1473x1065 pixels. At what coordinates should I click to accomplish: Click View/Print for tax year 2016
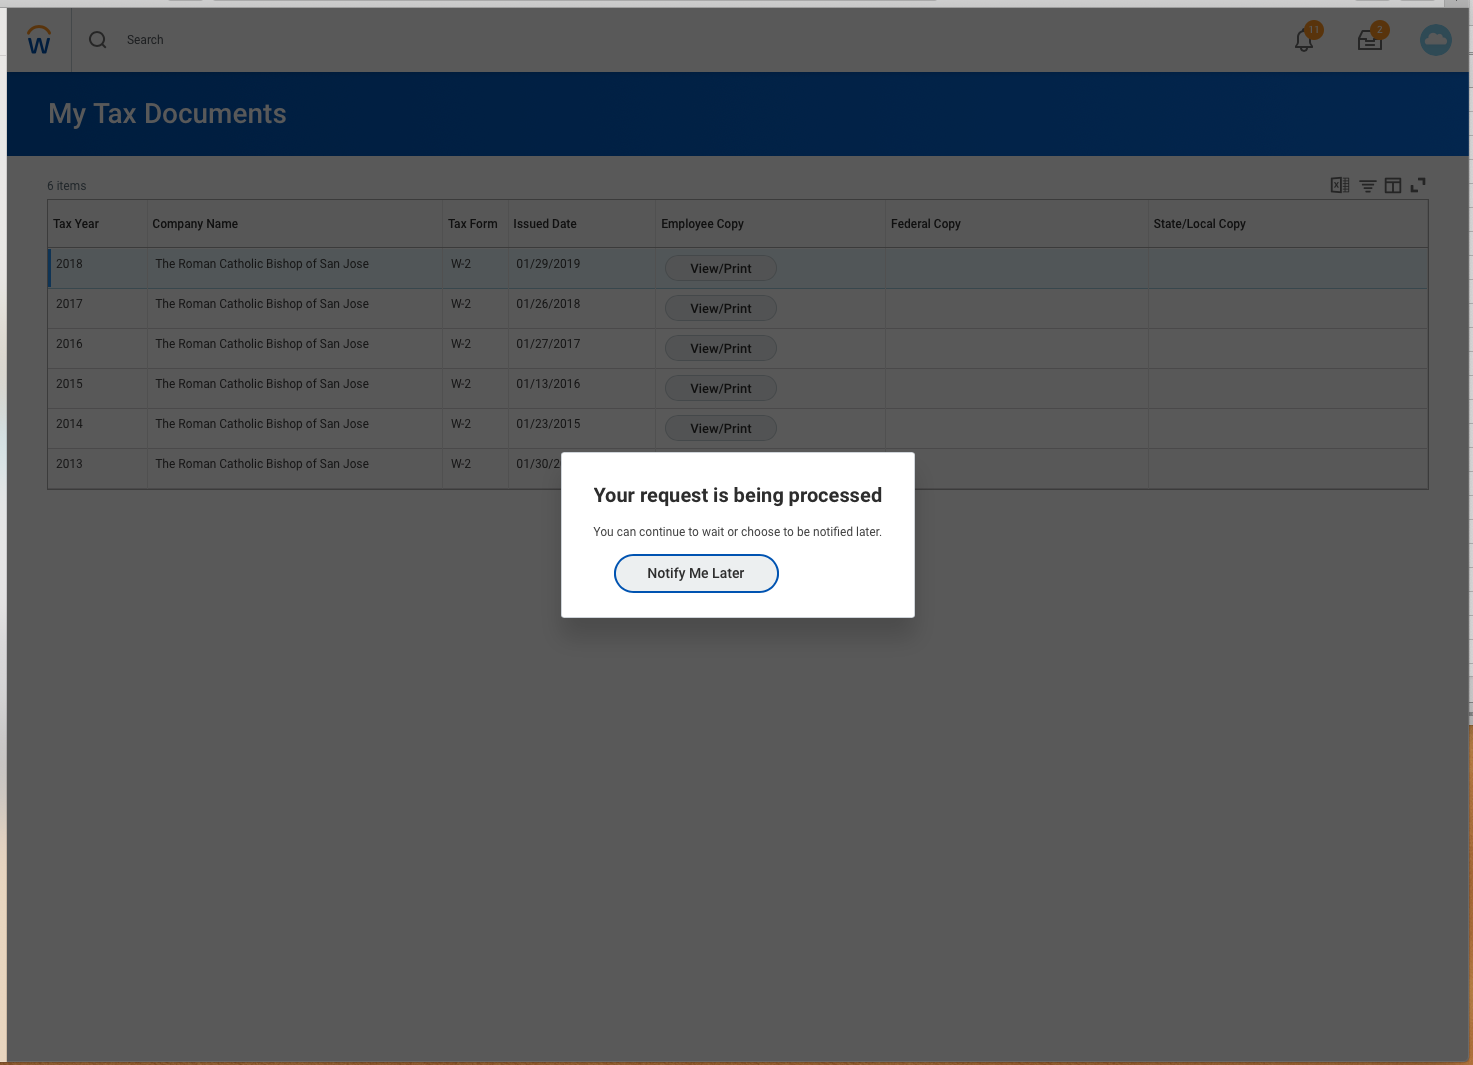(x=721, y=349)
